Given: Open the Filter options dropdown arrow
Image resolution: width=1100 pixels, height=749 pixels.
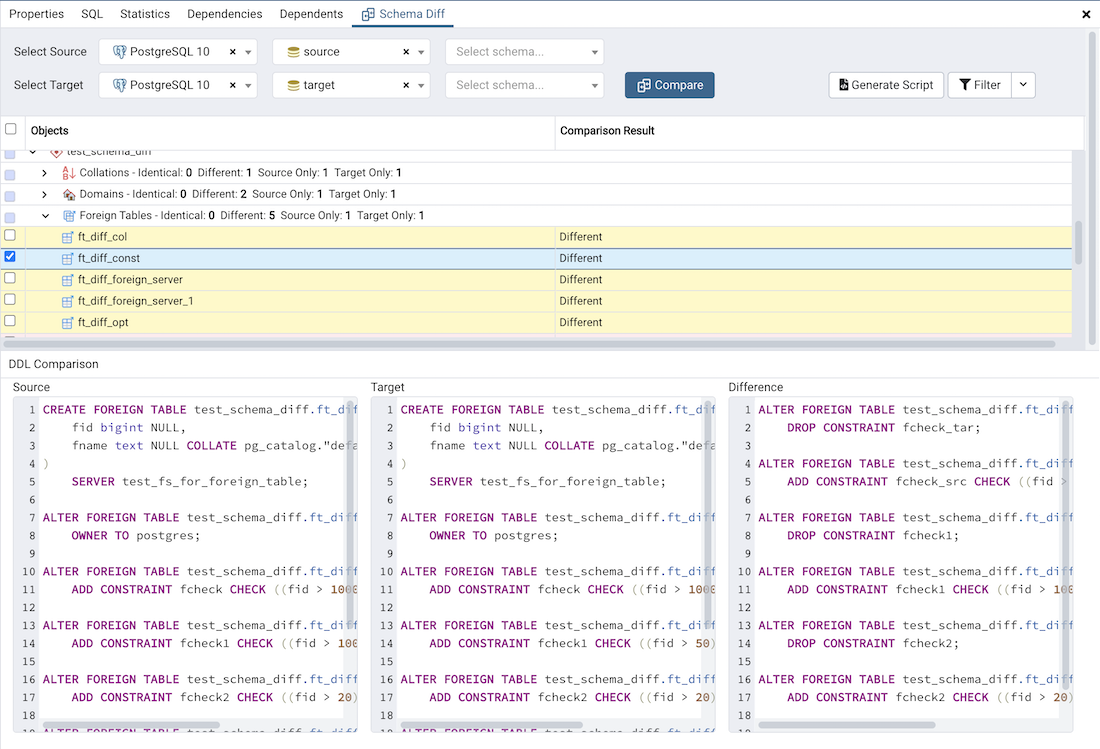Looking at the screenshot, I should coord(1023,85).
